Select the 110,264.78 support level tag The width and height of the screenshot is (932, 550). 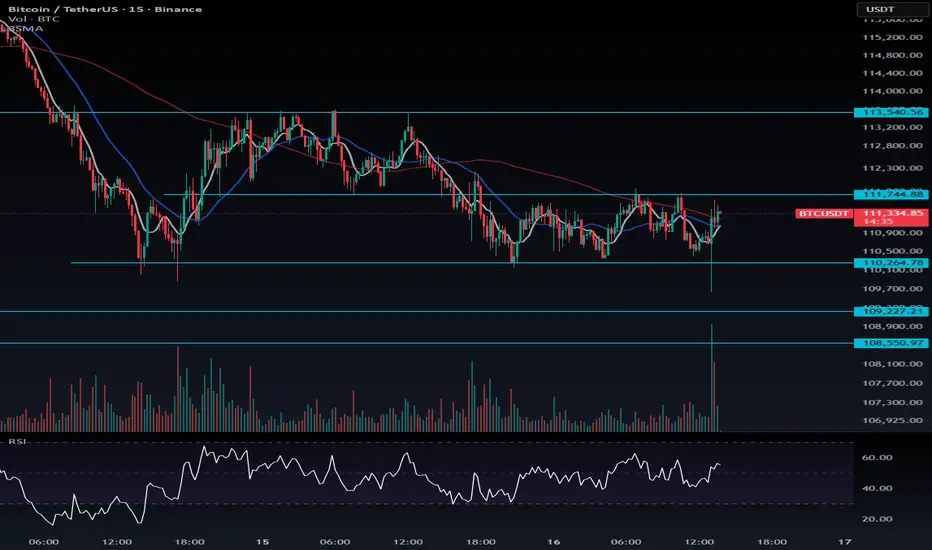coord(890,263)
